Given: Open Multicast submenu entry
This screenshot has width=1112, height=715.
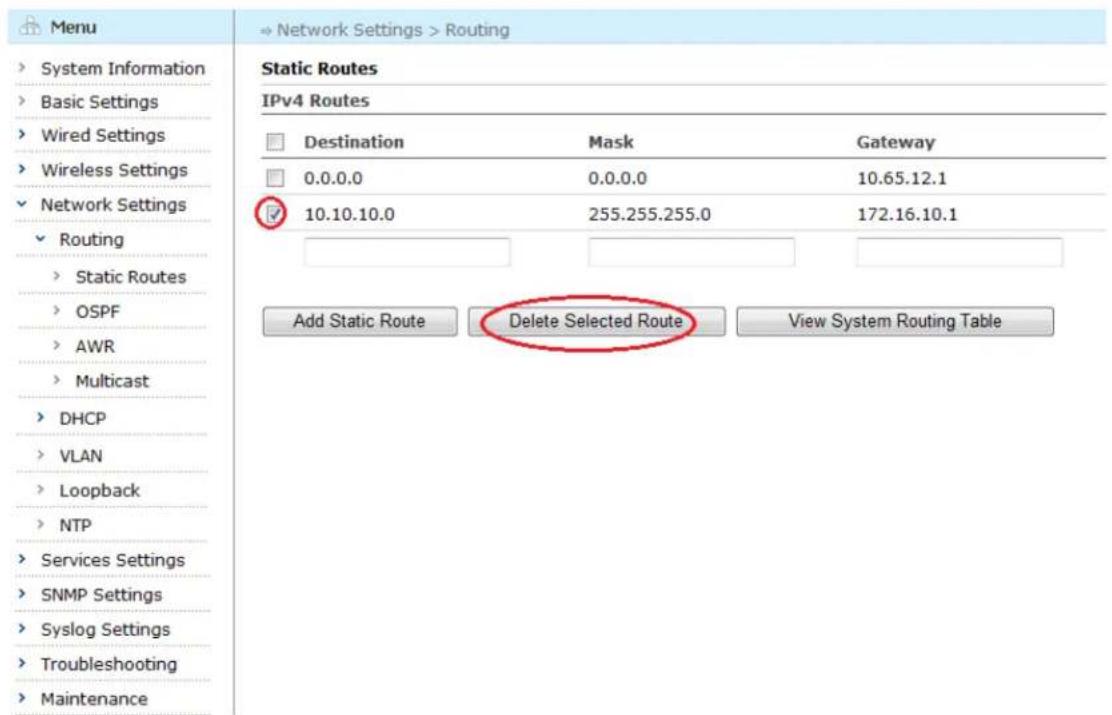Looking at the screenshot, I should tap(112, 381).
